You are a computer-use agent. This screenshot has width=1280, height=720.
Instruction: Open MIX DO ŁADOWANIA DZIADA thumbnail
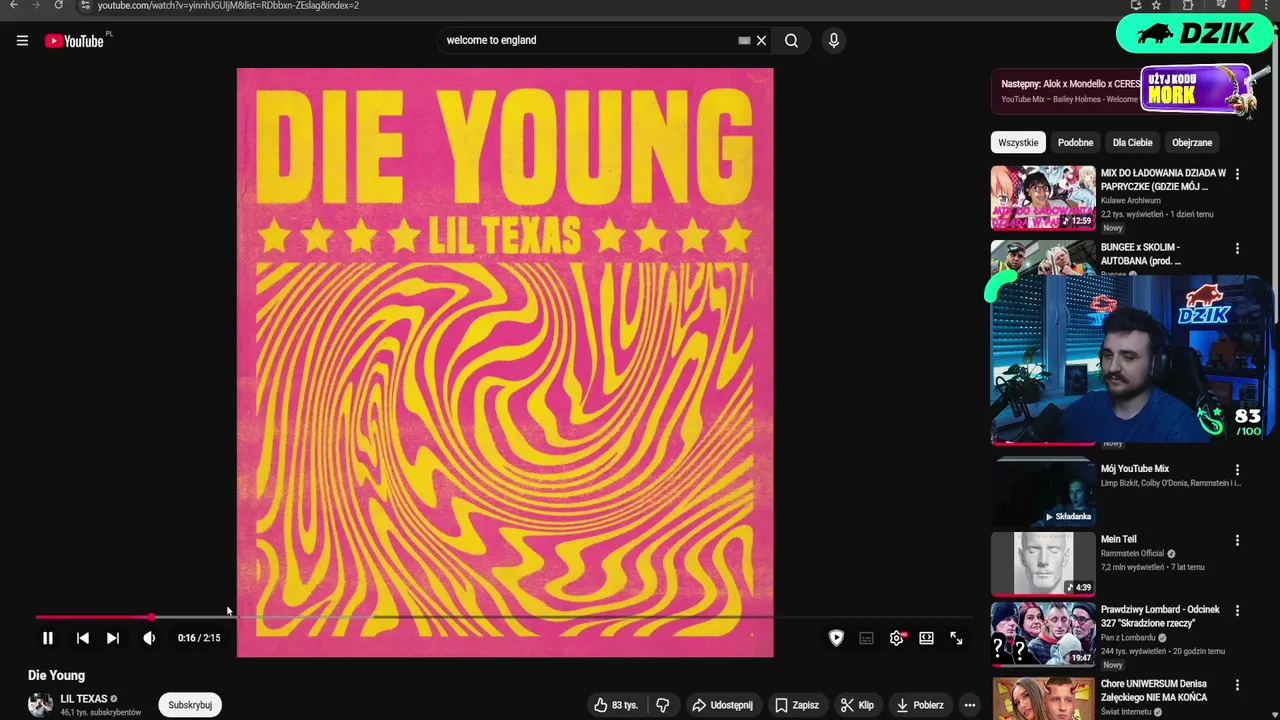[x=1043, y=197]
